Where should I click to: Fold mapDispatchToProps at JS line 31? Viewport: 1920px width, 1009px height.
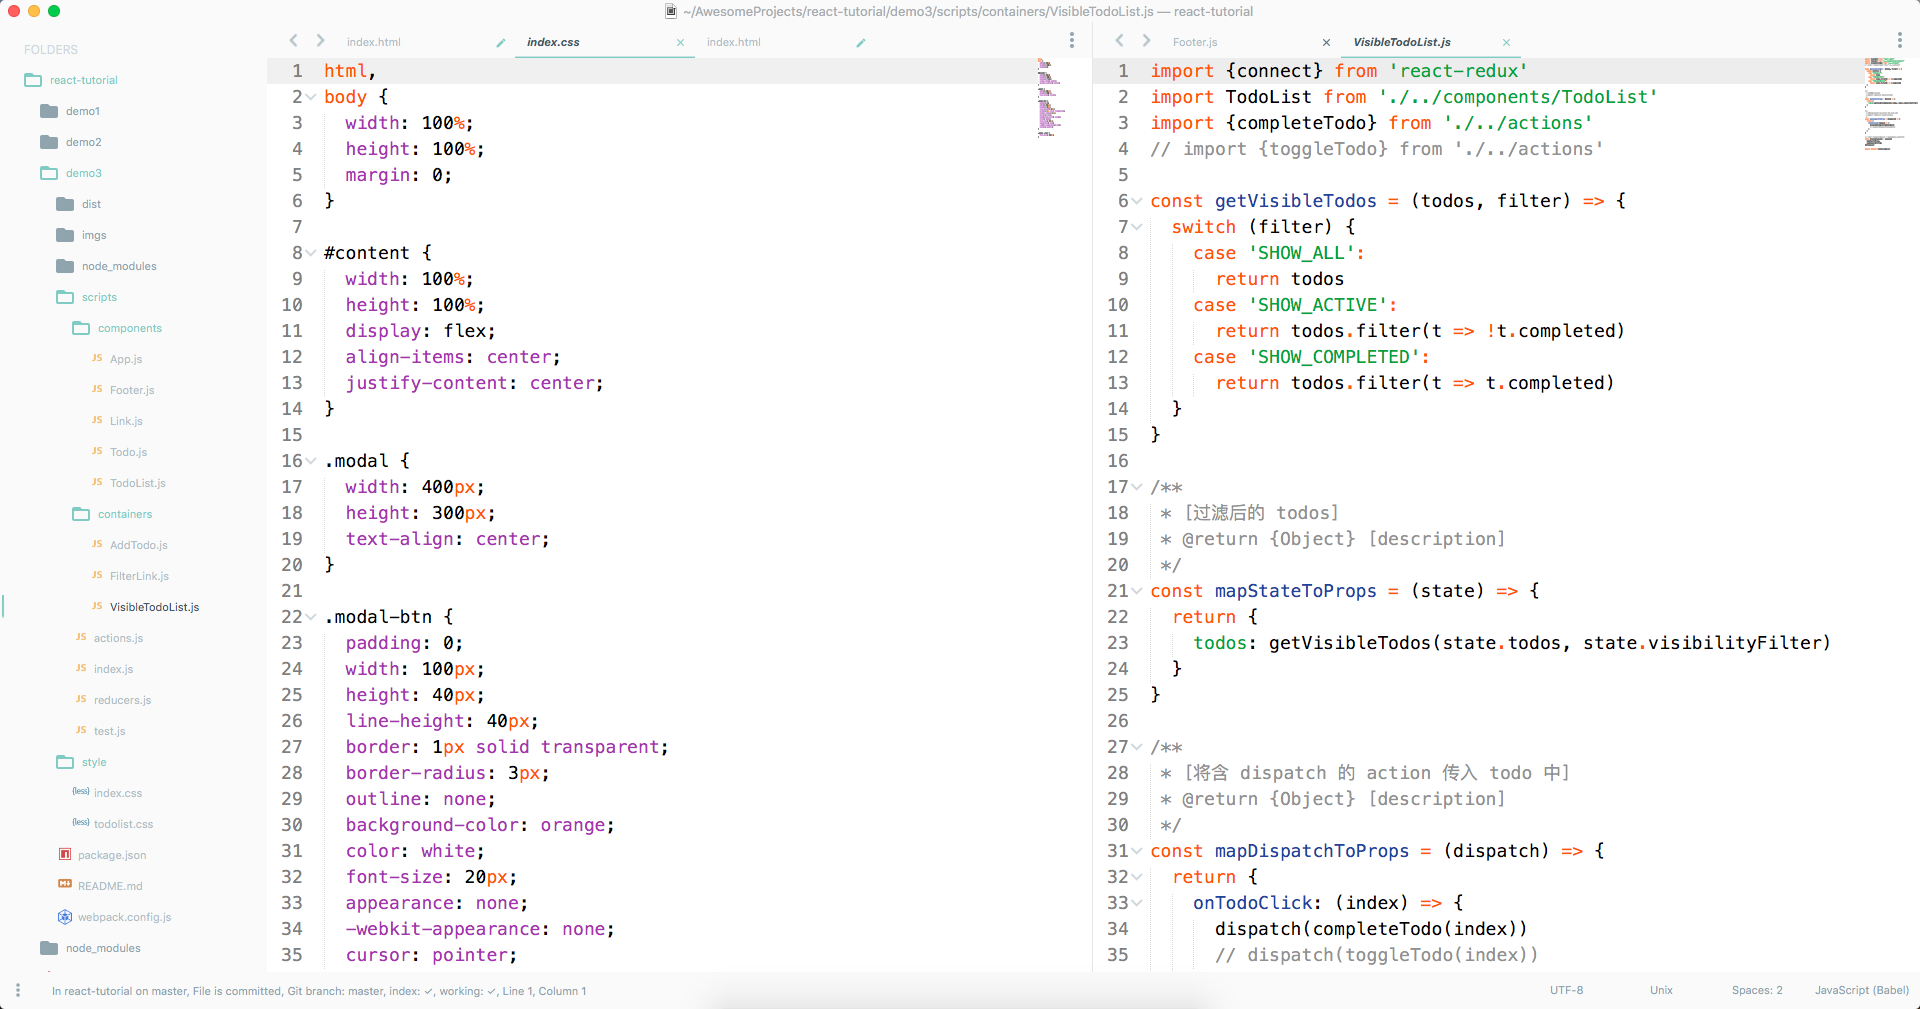click(x=1137, y=851)
